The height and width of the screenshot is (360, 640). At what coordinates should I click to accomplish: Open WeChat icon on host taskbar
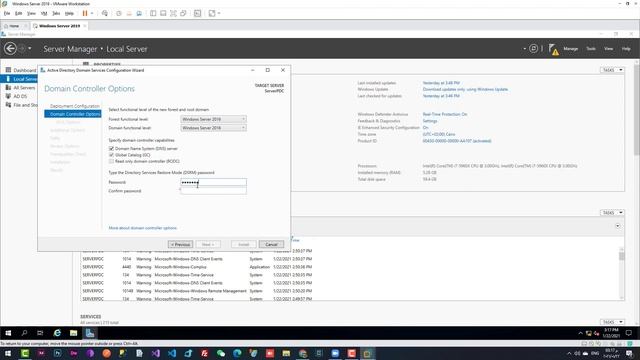pos(221,353)
